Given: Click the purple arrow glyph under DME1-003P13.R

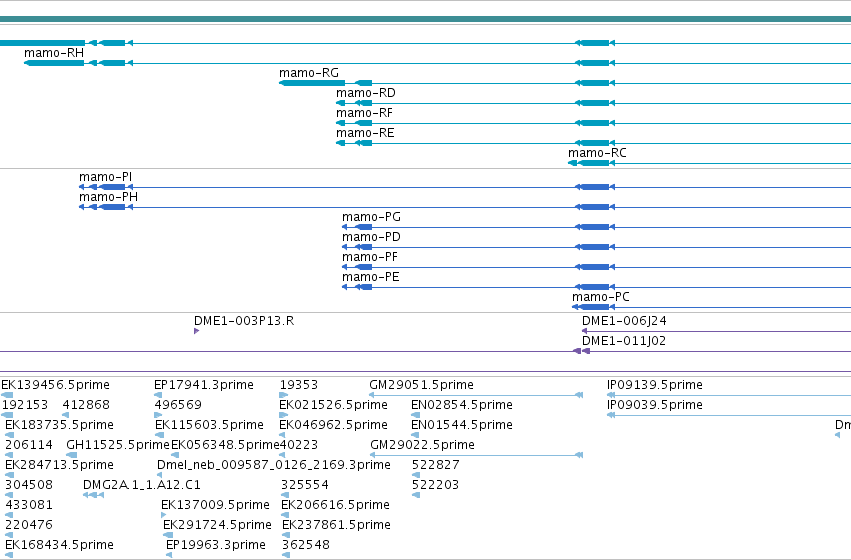Looking at the screenshot, I should [196, 331].
